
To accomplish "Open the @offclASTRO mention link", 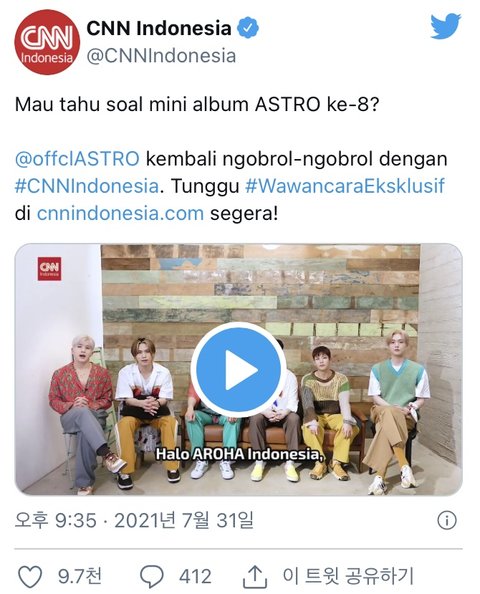I will point(77,159).
